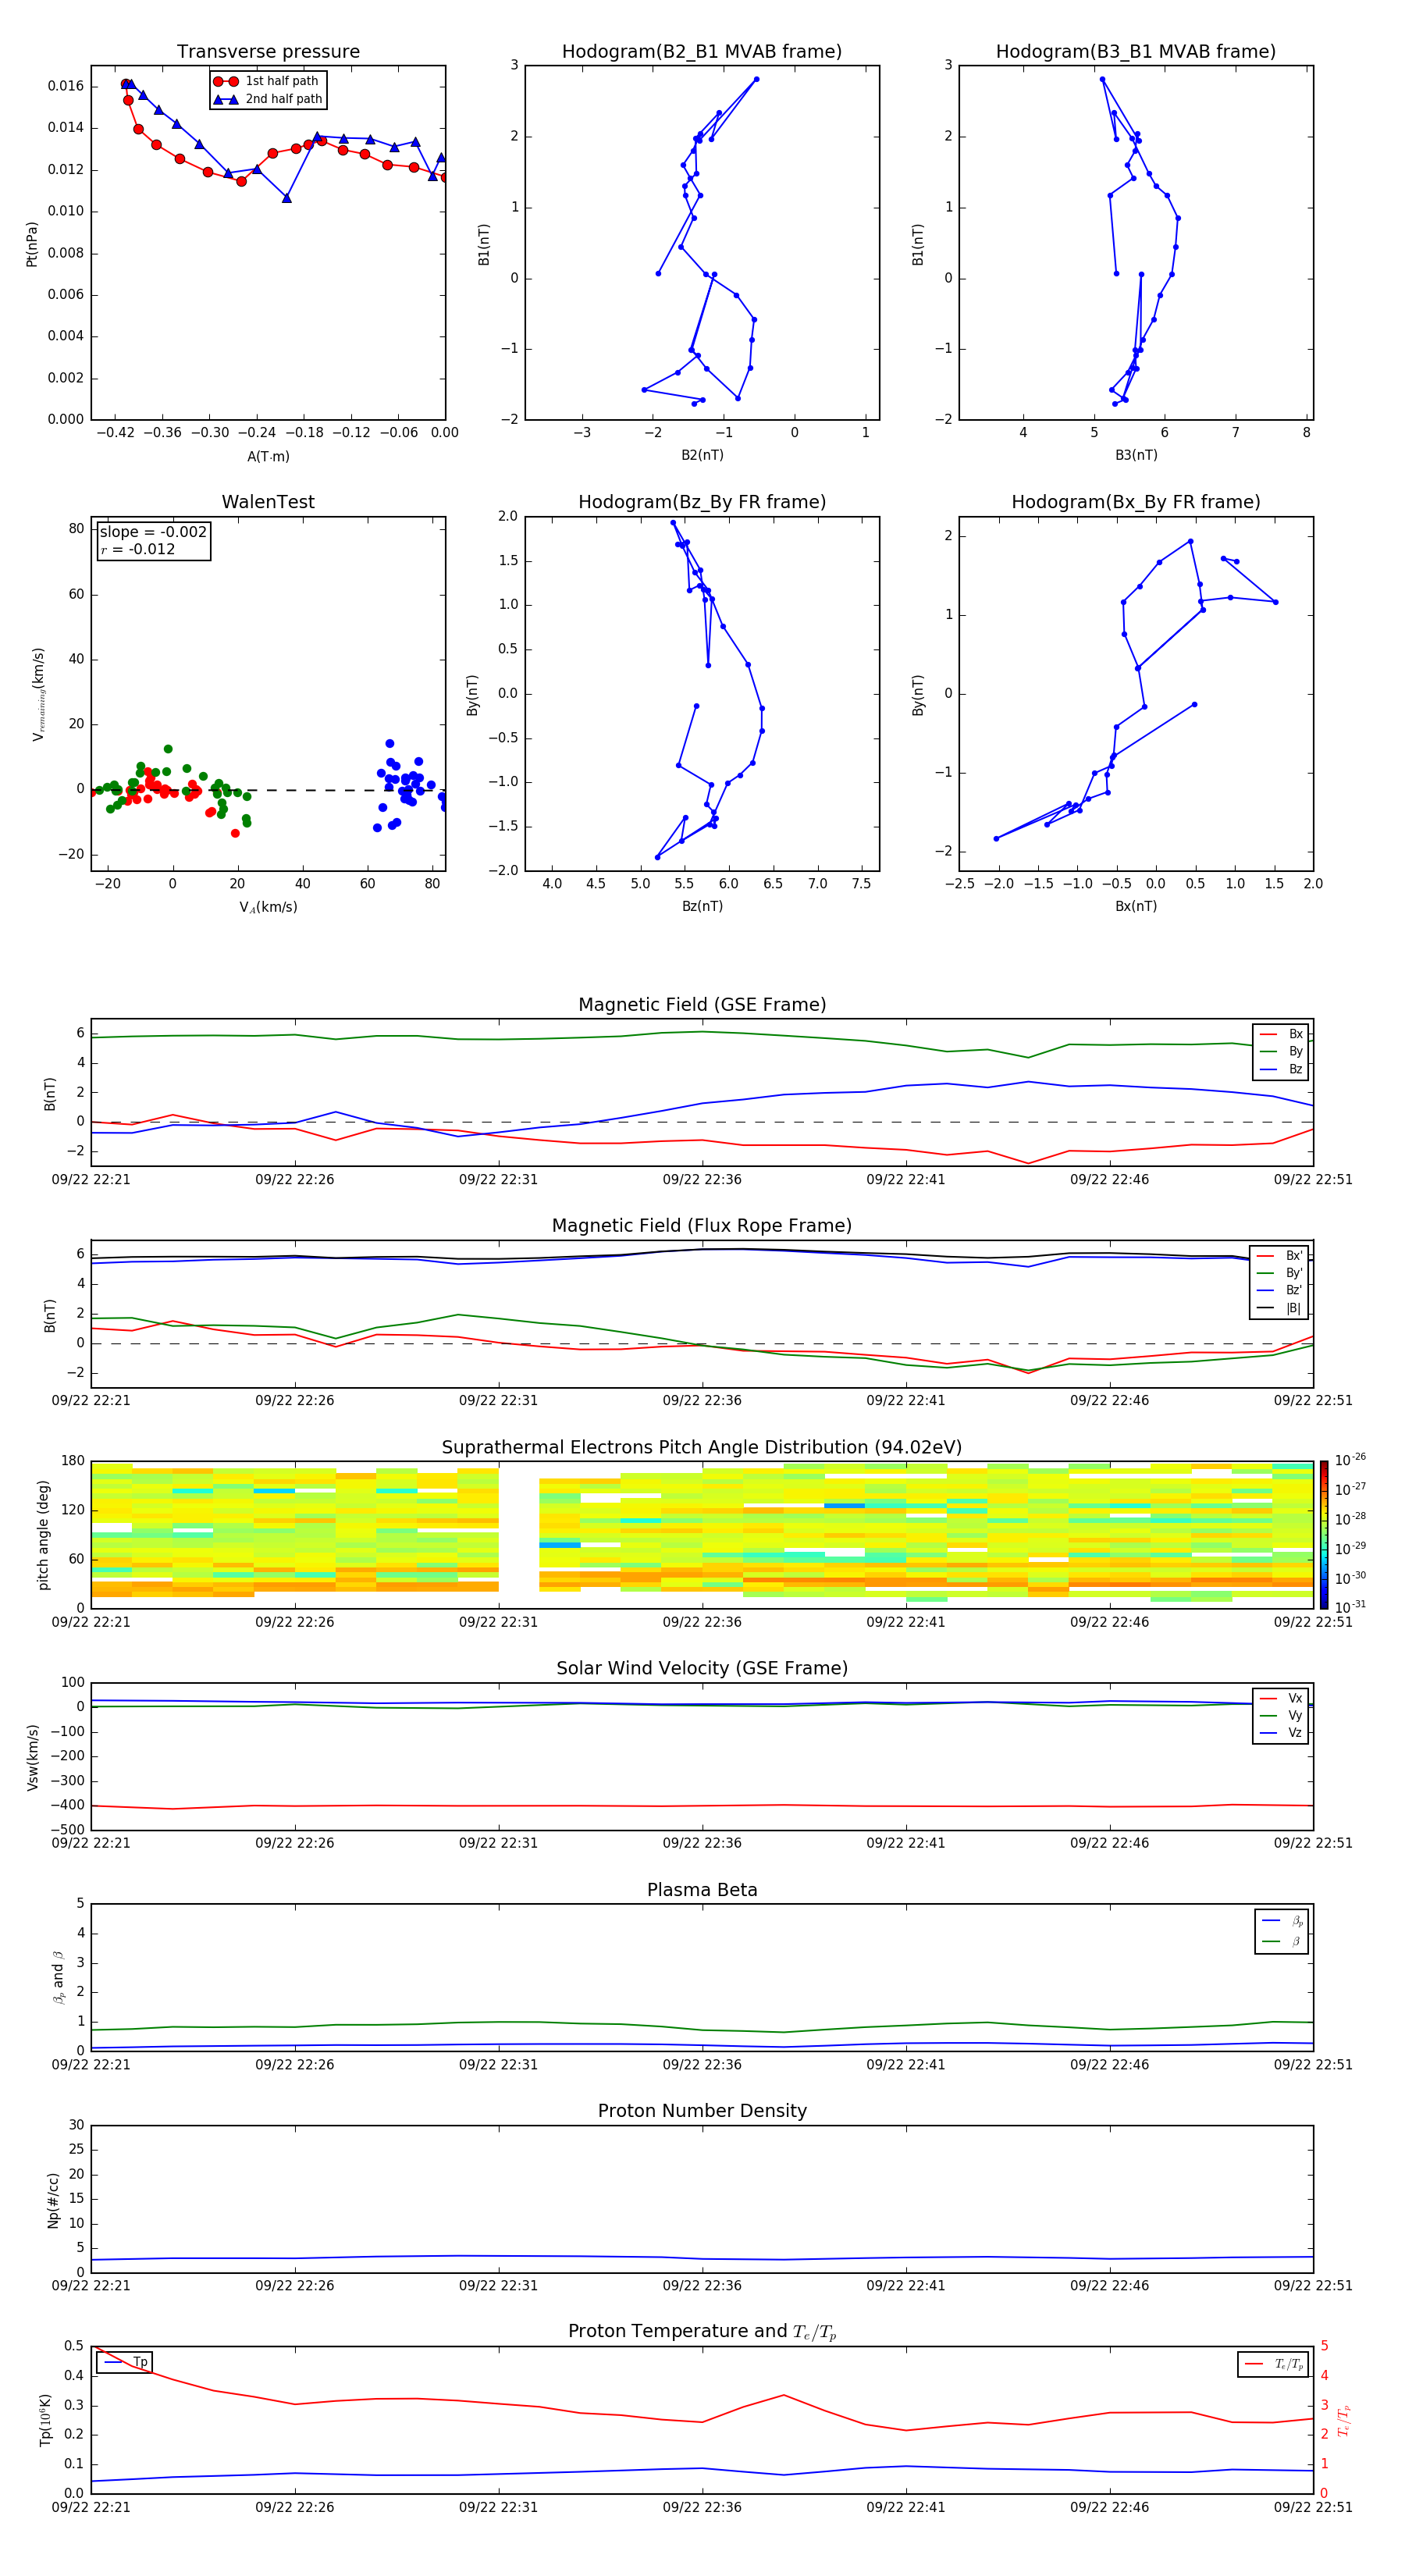Viewport: 1405px width, 2576px height.
Task: Click the "A(T·m)" x-axis label
Action: (268, 457)
